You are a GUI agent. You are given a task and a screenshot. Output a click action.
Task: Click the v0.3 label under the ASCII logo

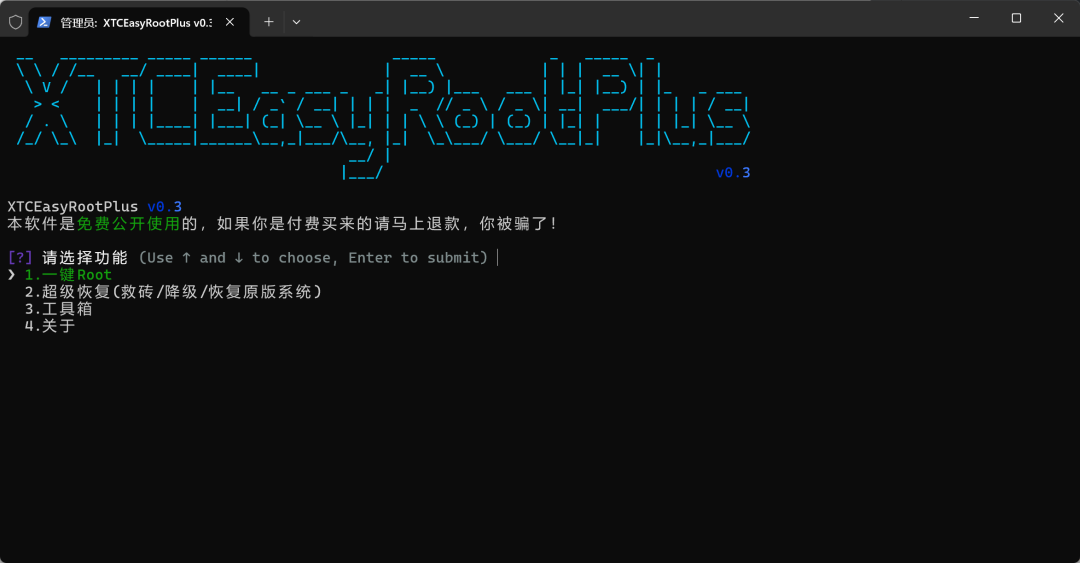point(733,173)
